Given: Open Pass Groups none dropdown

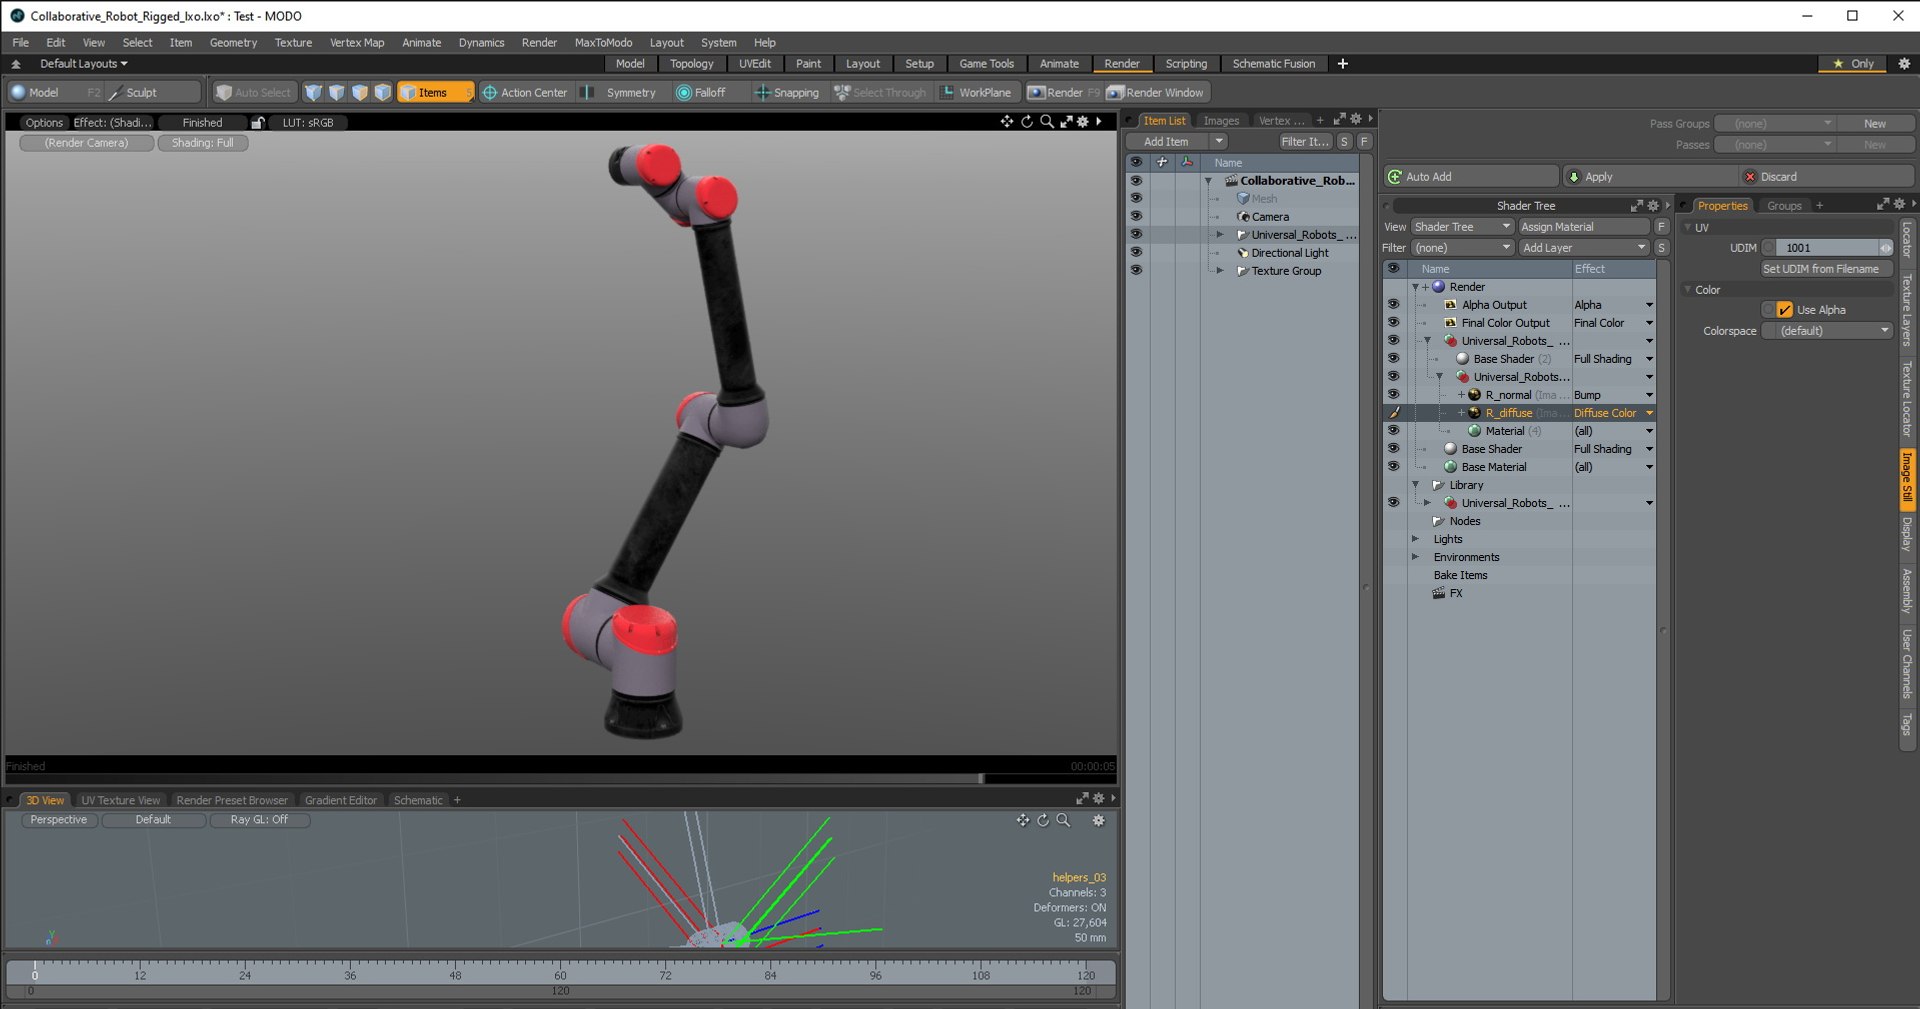Looking at the screenshot, I should click(x=1775, y=123).
